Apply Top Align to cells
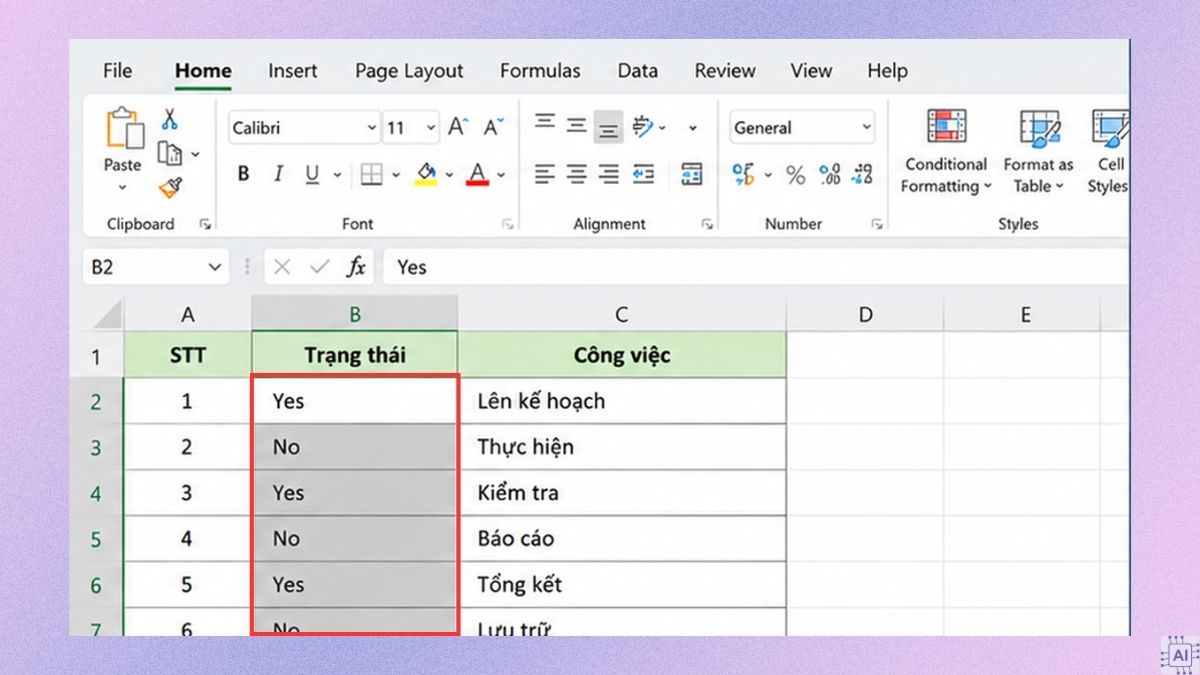The image size is (1200, 675). pos(544,124)
